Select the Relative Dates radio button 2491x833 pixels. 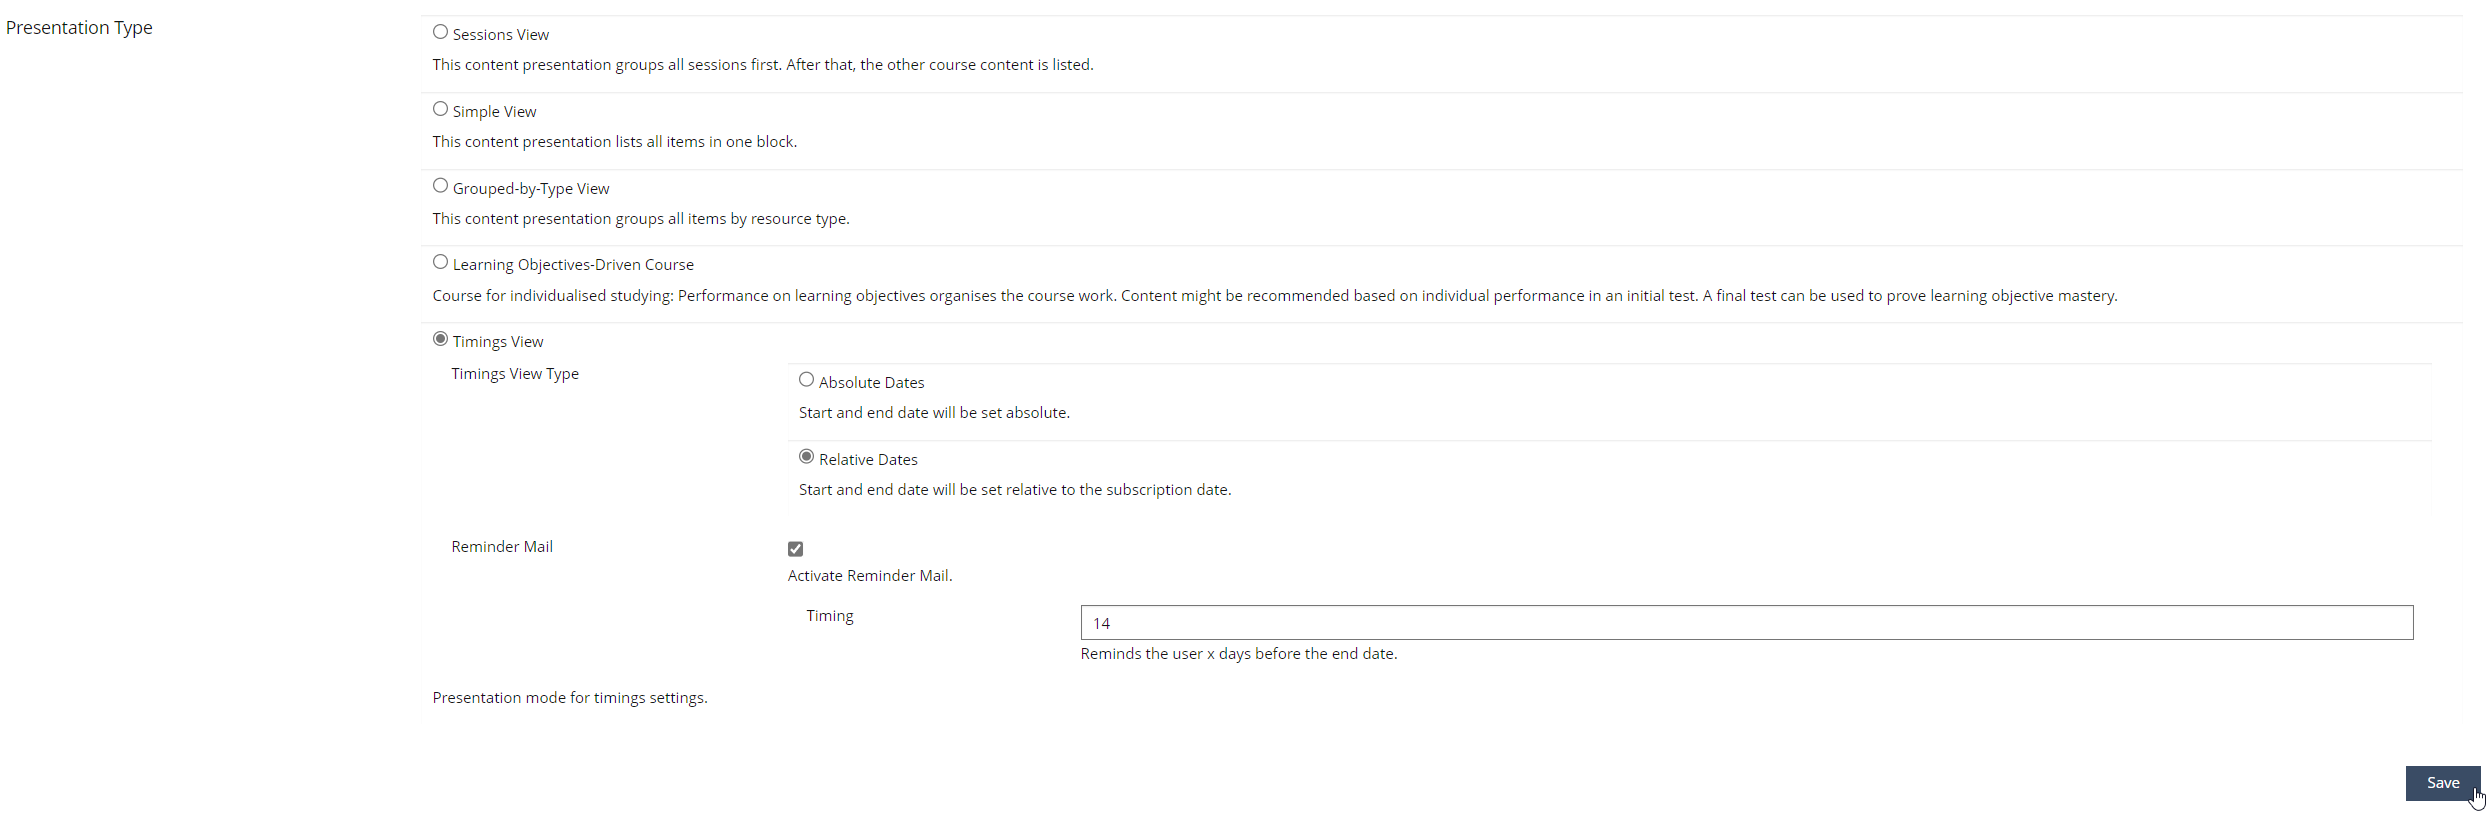coord(806,457)
